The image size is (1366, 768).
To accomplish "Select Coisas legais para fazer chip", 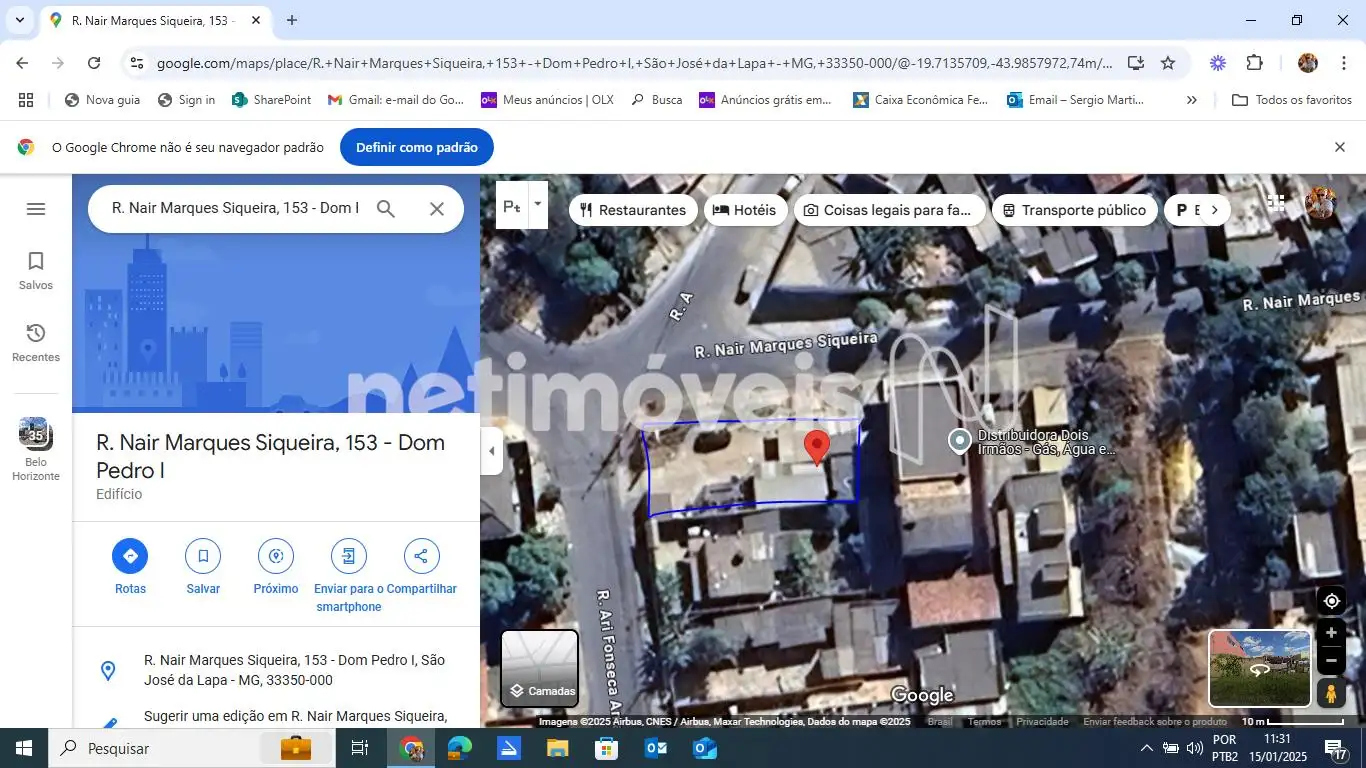I will point(890,210).
